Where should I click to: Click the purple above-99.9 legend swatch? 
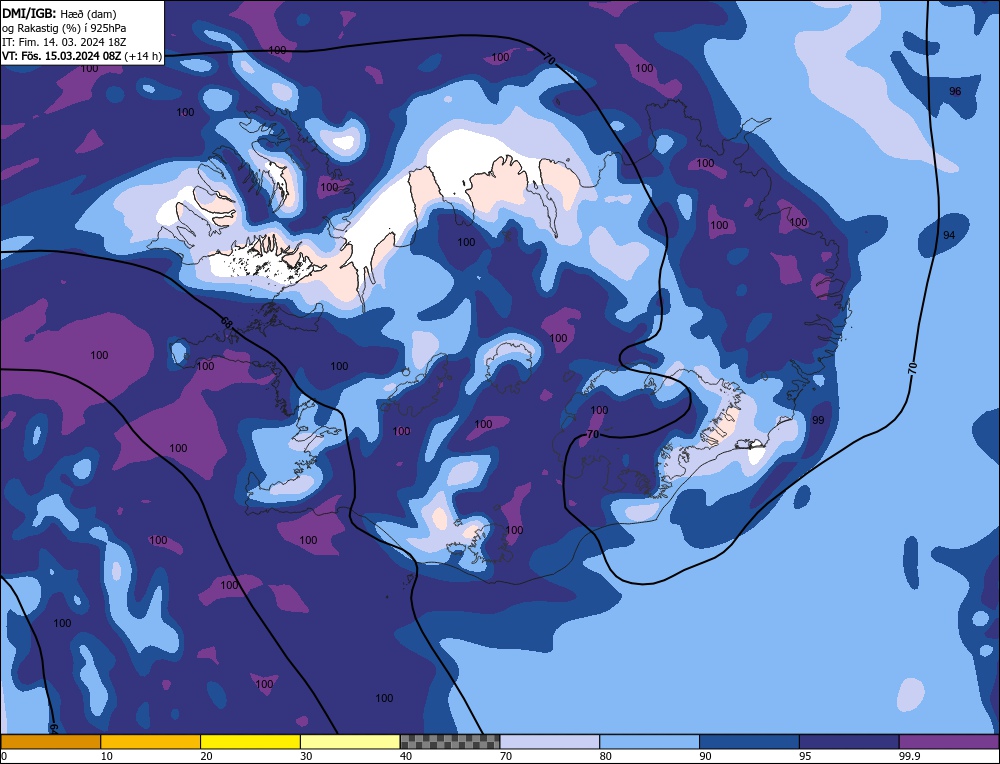coord(949,741)
